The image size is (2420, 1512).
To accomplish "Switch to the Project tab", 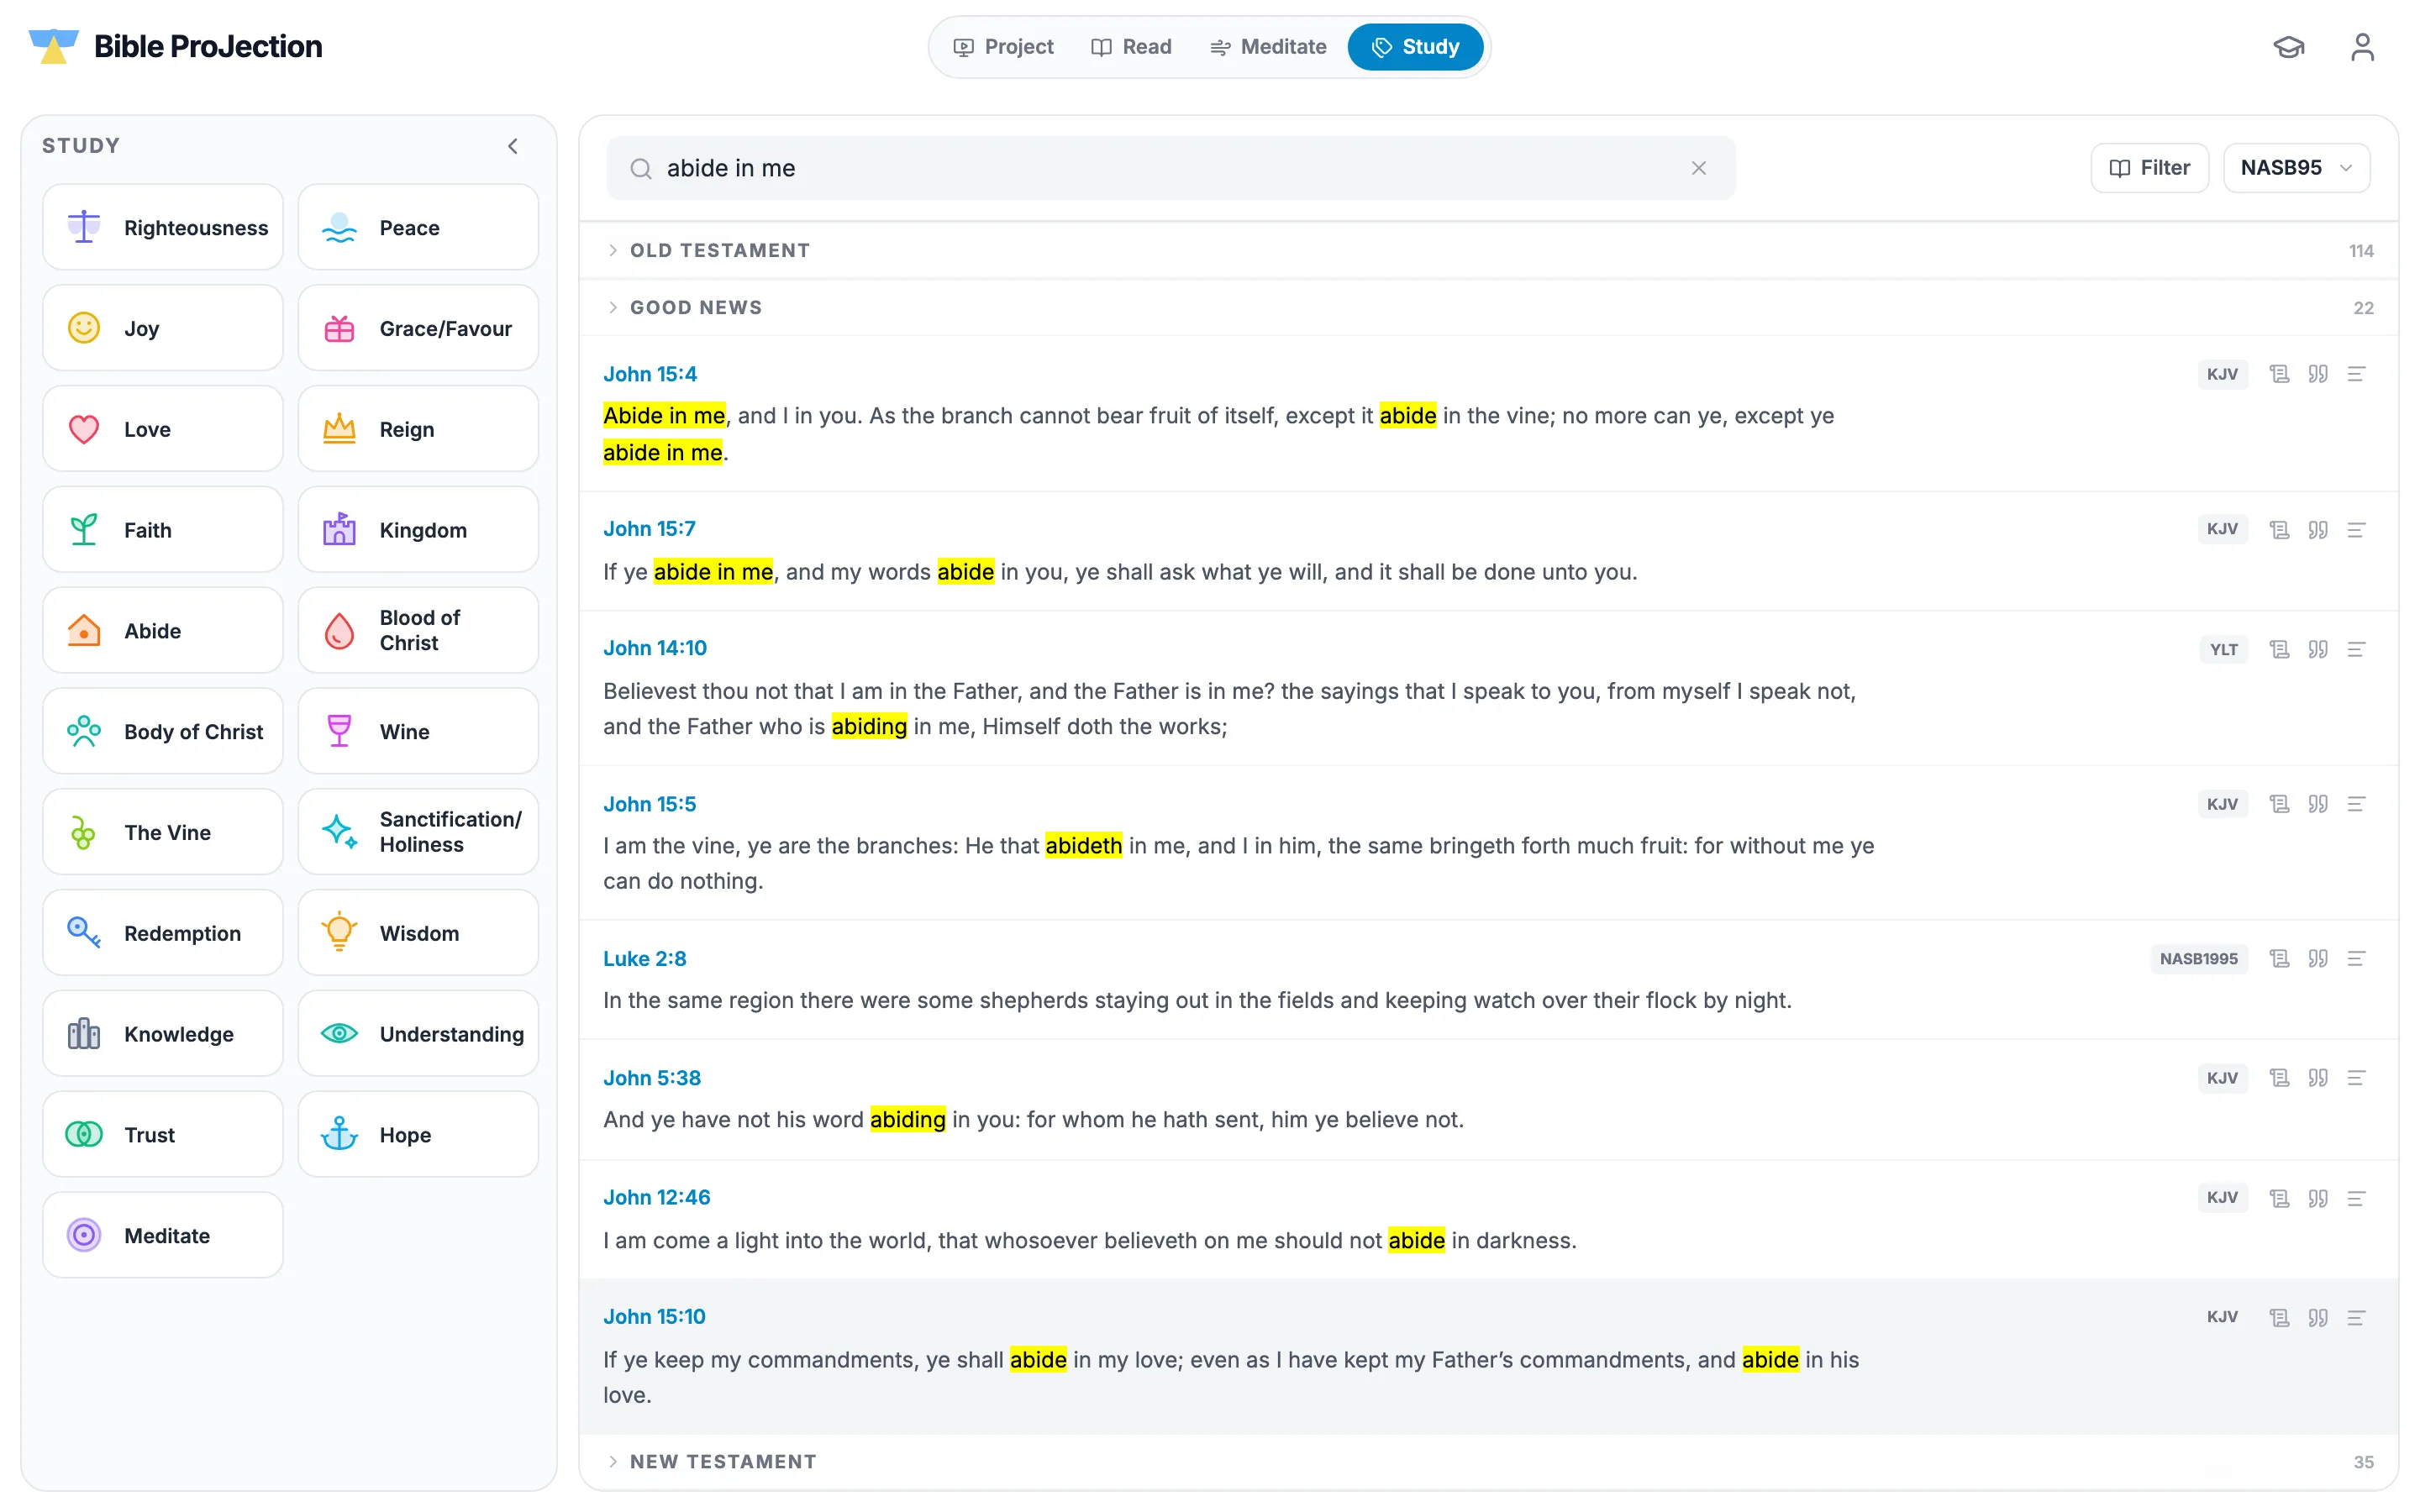I will (x=1003, y=47).
